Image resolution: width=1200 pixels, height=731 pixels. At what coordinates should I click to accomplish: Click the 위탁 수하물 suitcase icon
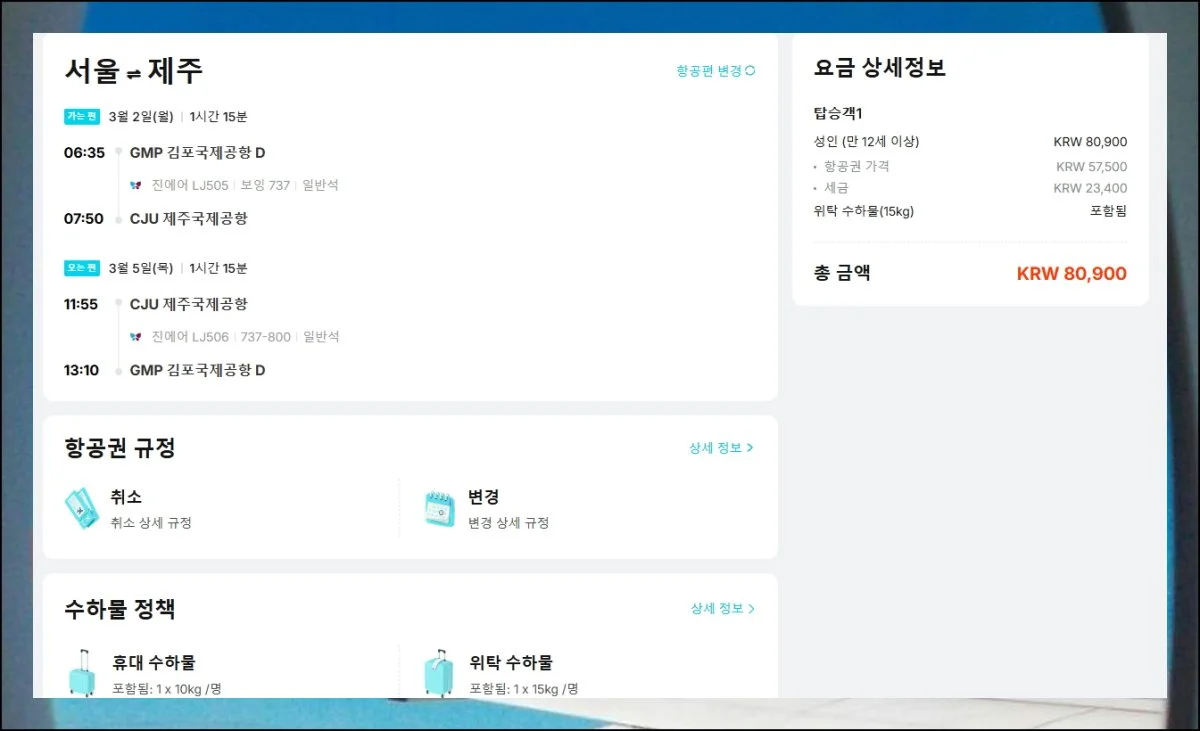(438, 672)
